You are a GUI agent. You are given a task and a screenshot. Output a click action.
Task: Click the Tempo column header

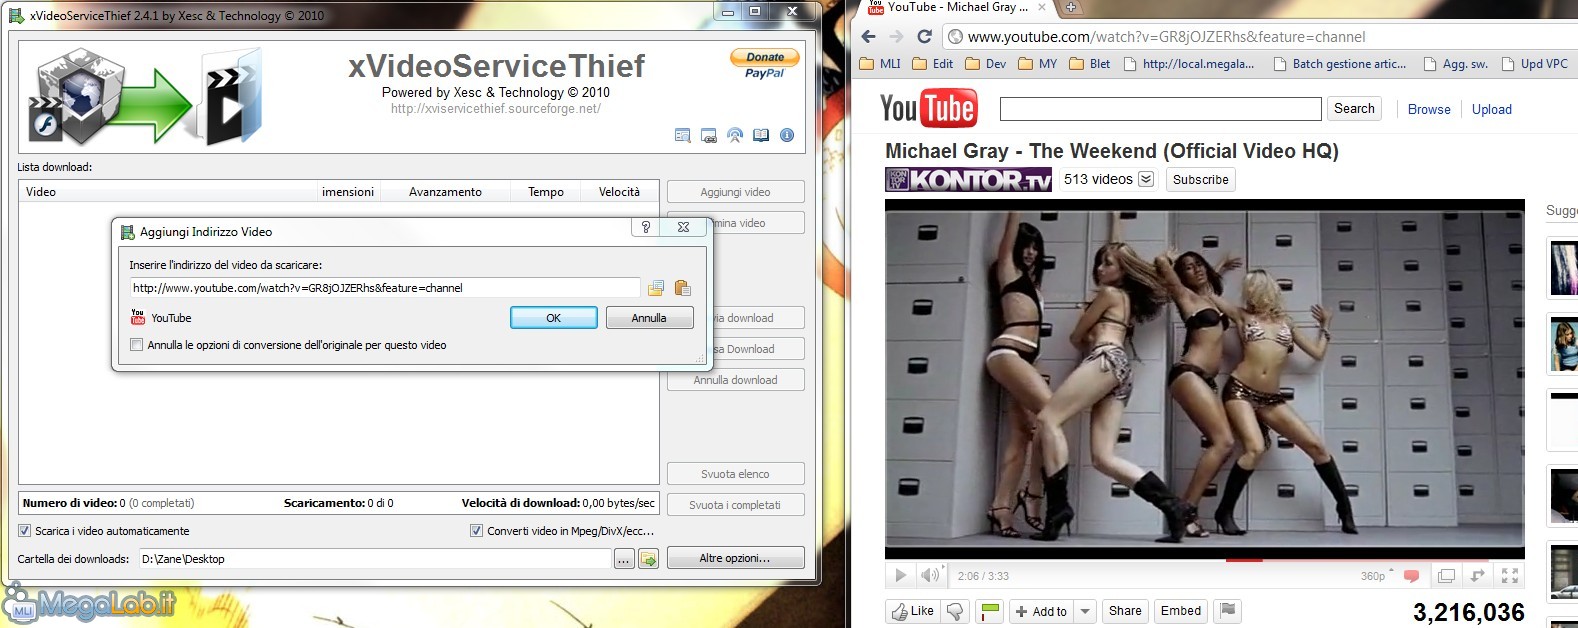546,192
